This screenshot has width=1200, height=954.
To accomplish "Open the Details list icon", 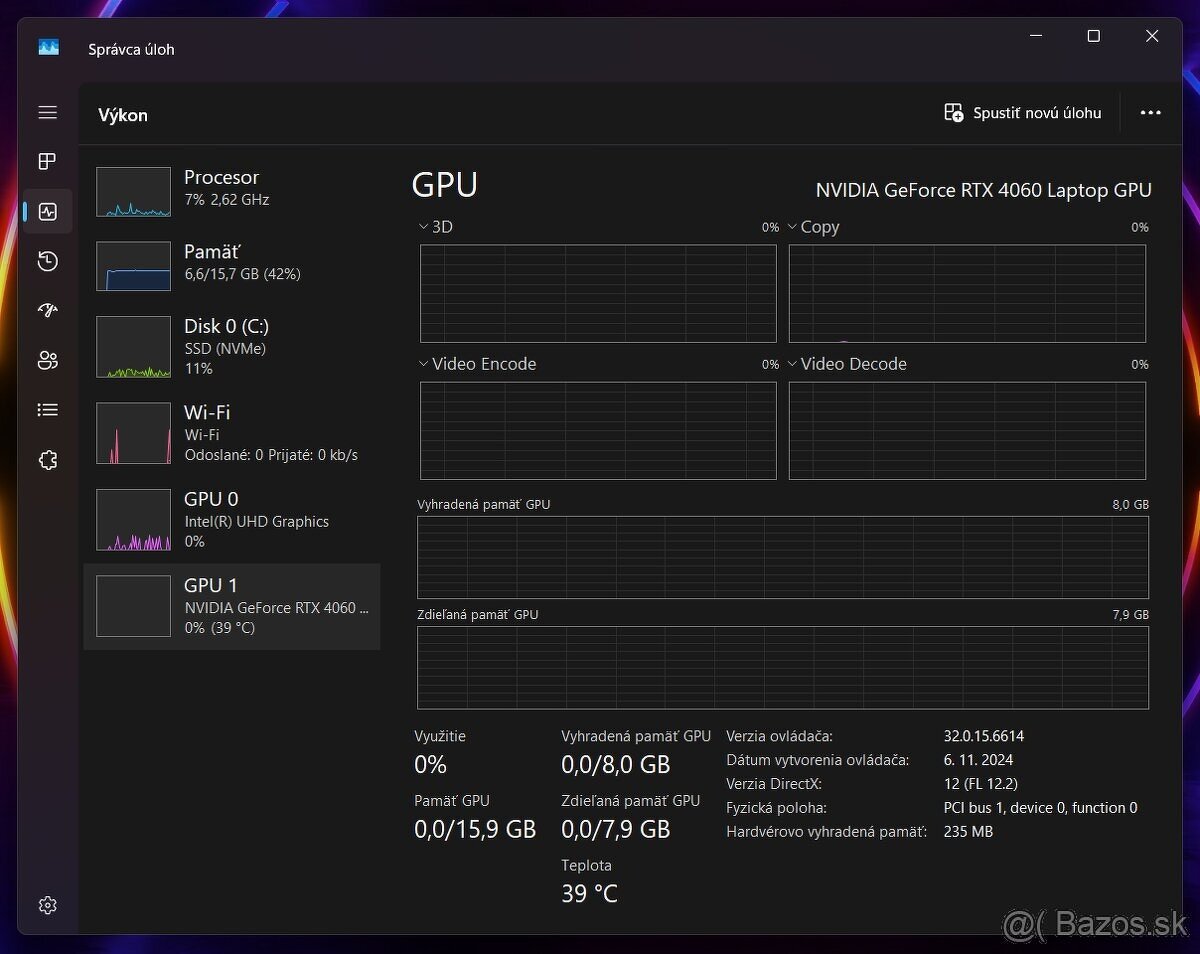I will click(47, 409).
